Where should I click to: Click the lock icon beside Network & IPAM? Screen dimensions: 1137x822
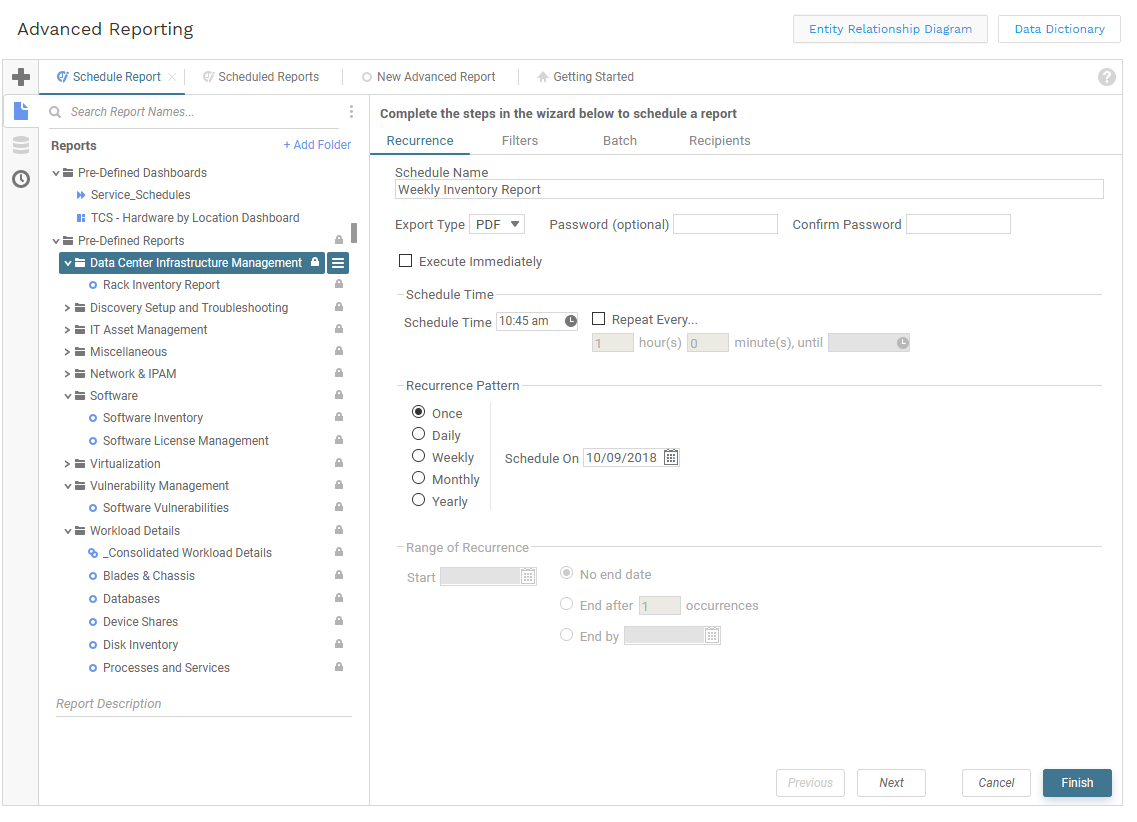(339, 373)
